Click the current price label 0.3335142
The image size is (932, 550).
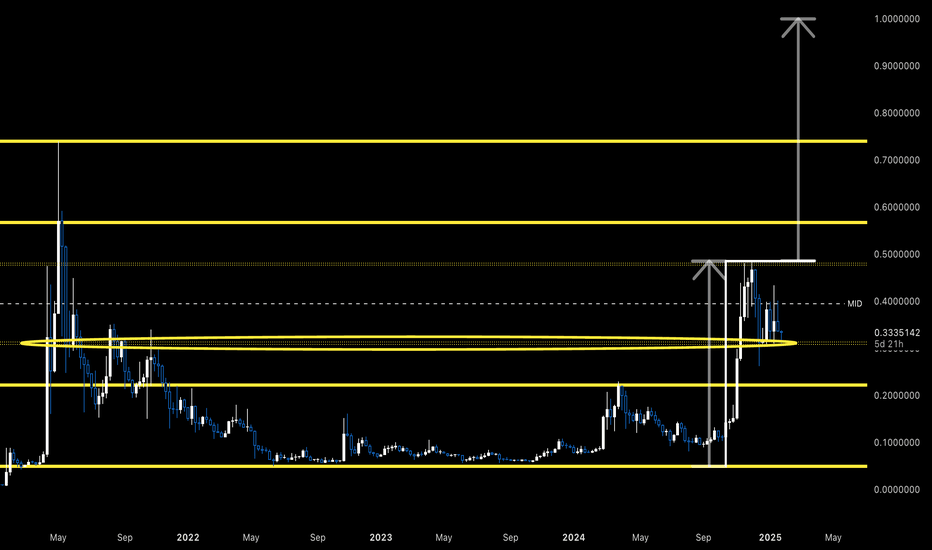[x=897, y=333]
